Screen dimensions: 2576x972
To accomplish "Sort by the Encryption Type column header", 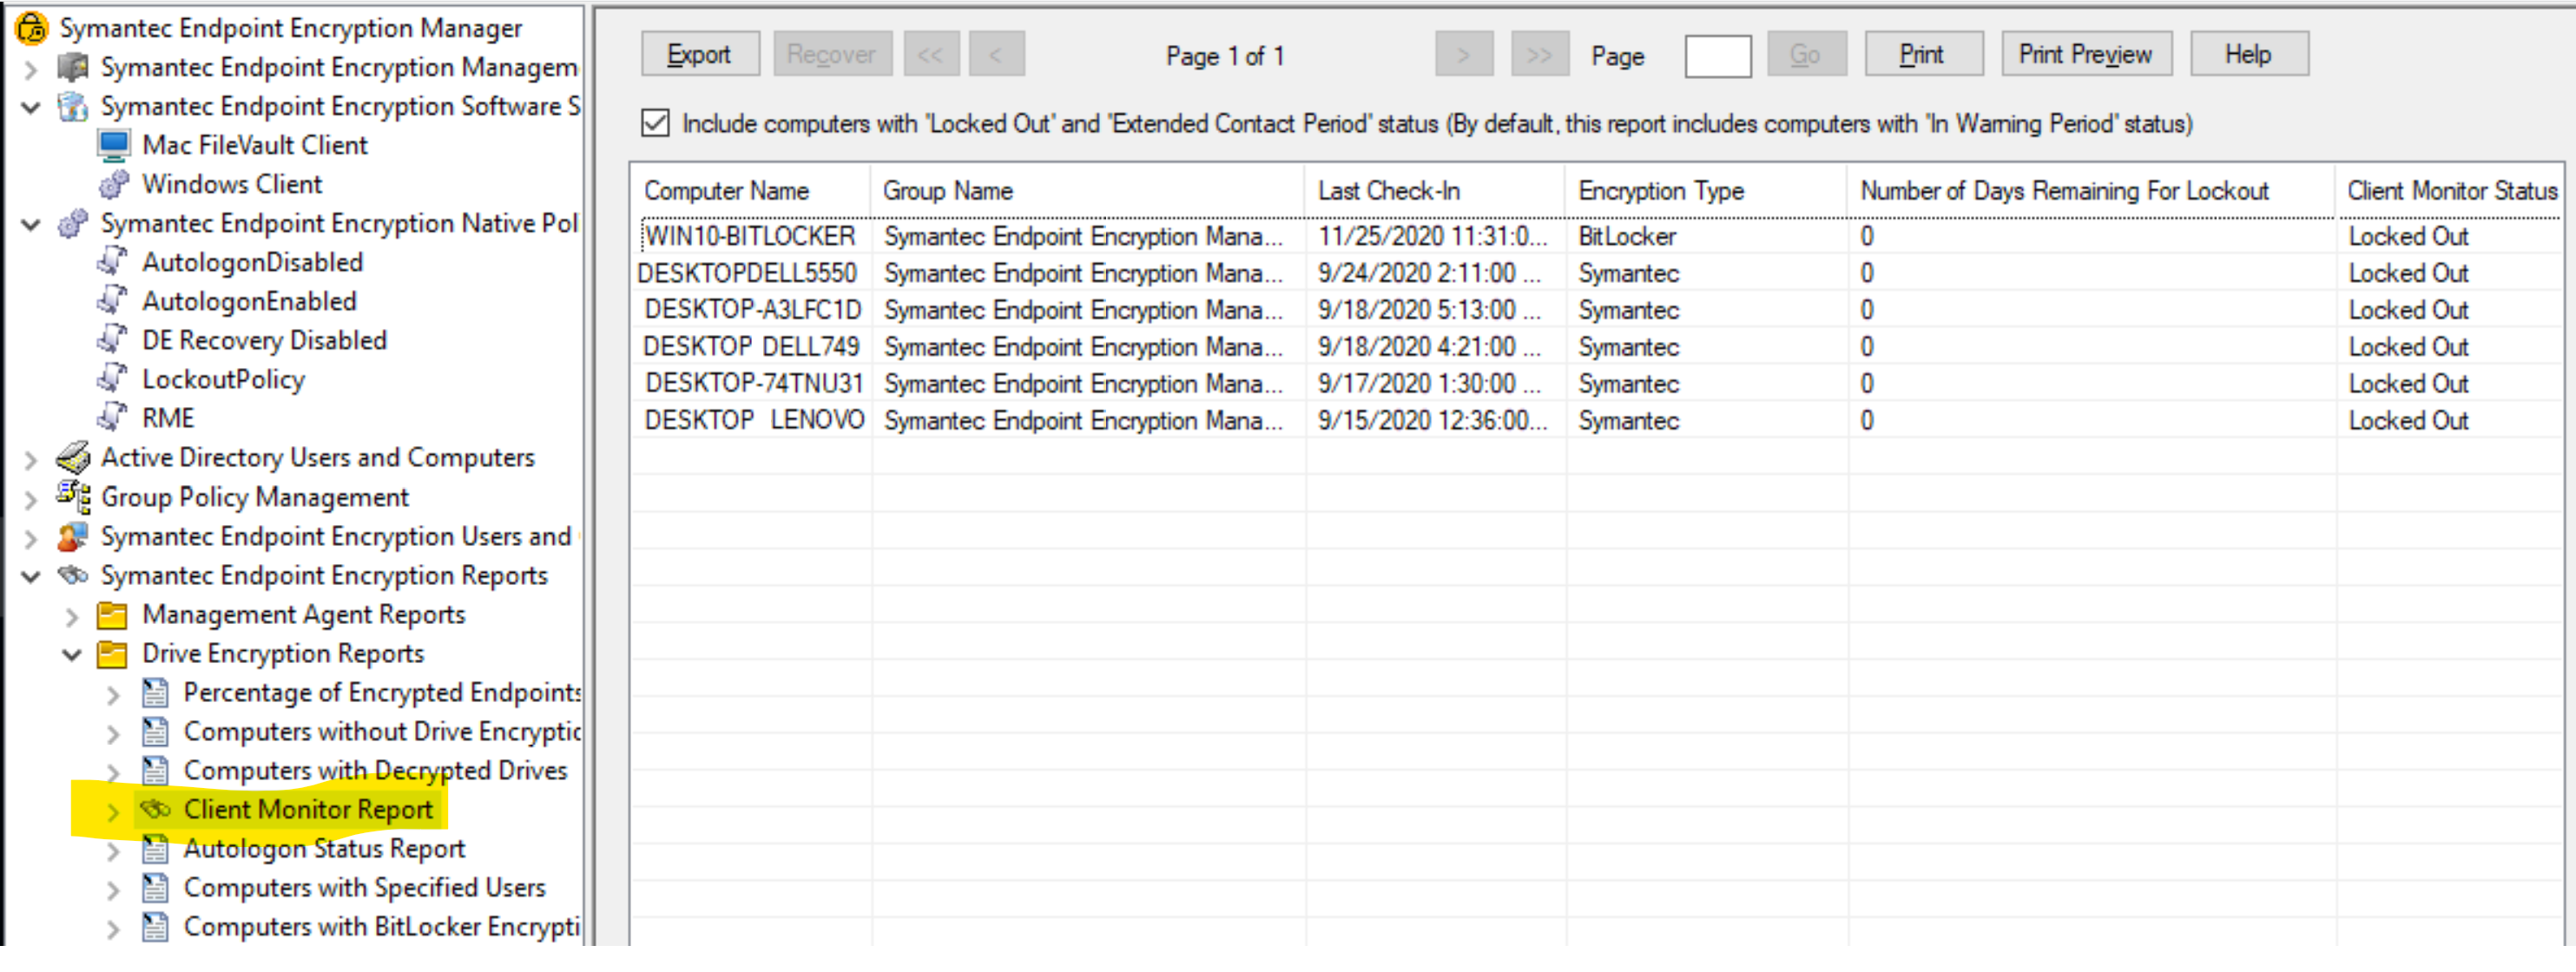I will click(1706, 190).
